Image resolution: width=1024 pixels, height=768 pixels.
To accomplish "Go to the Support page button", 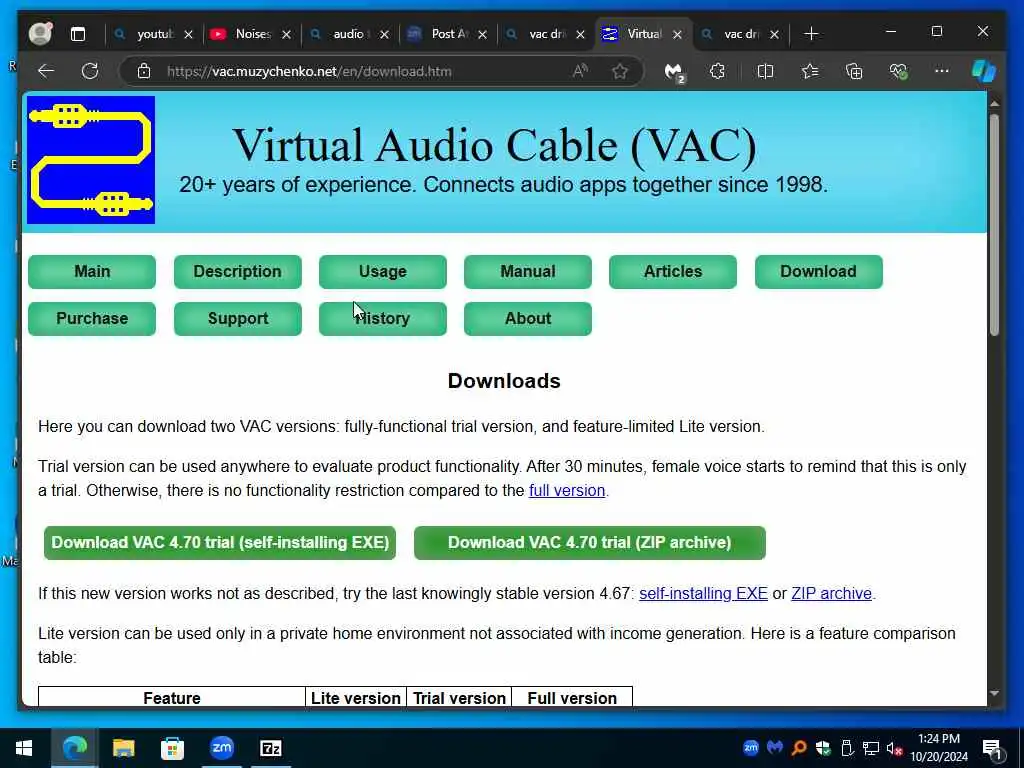I will 238,319.
